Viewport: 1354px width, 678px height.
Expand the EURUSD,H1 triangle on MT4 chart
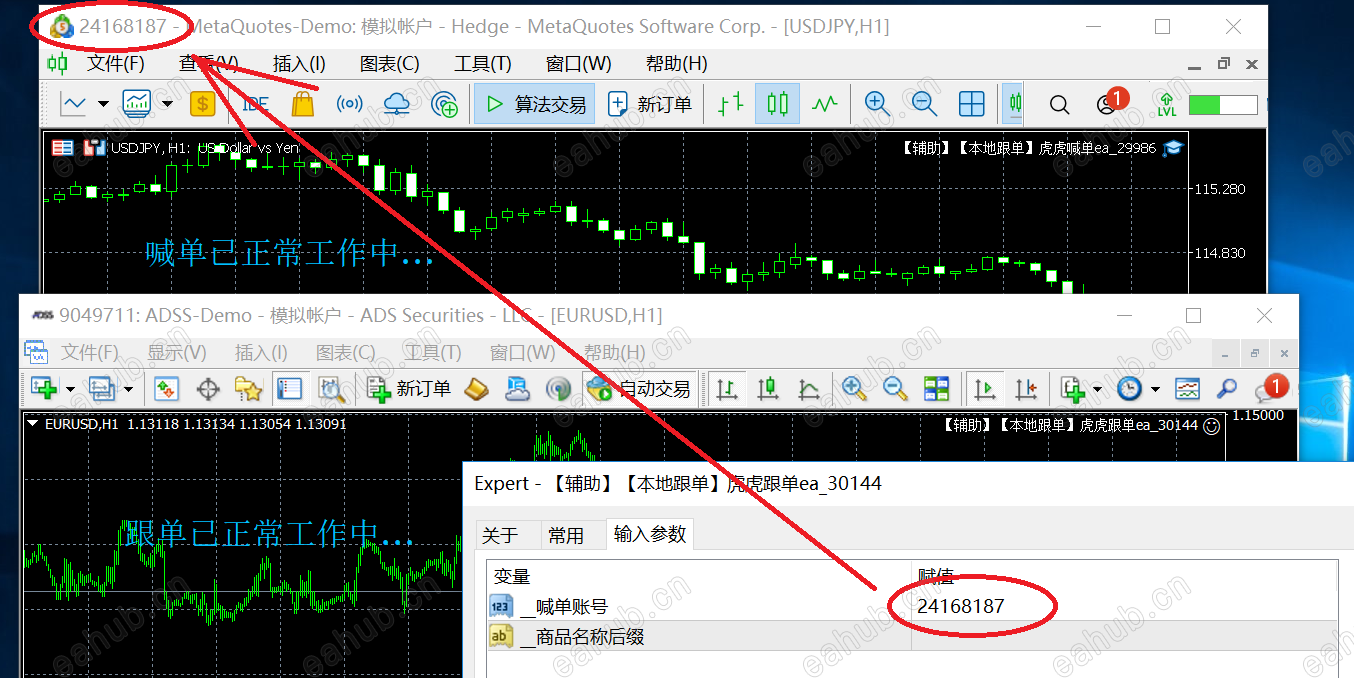pyautogui.click(x=34, y=424)
